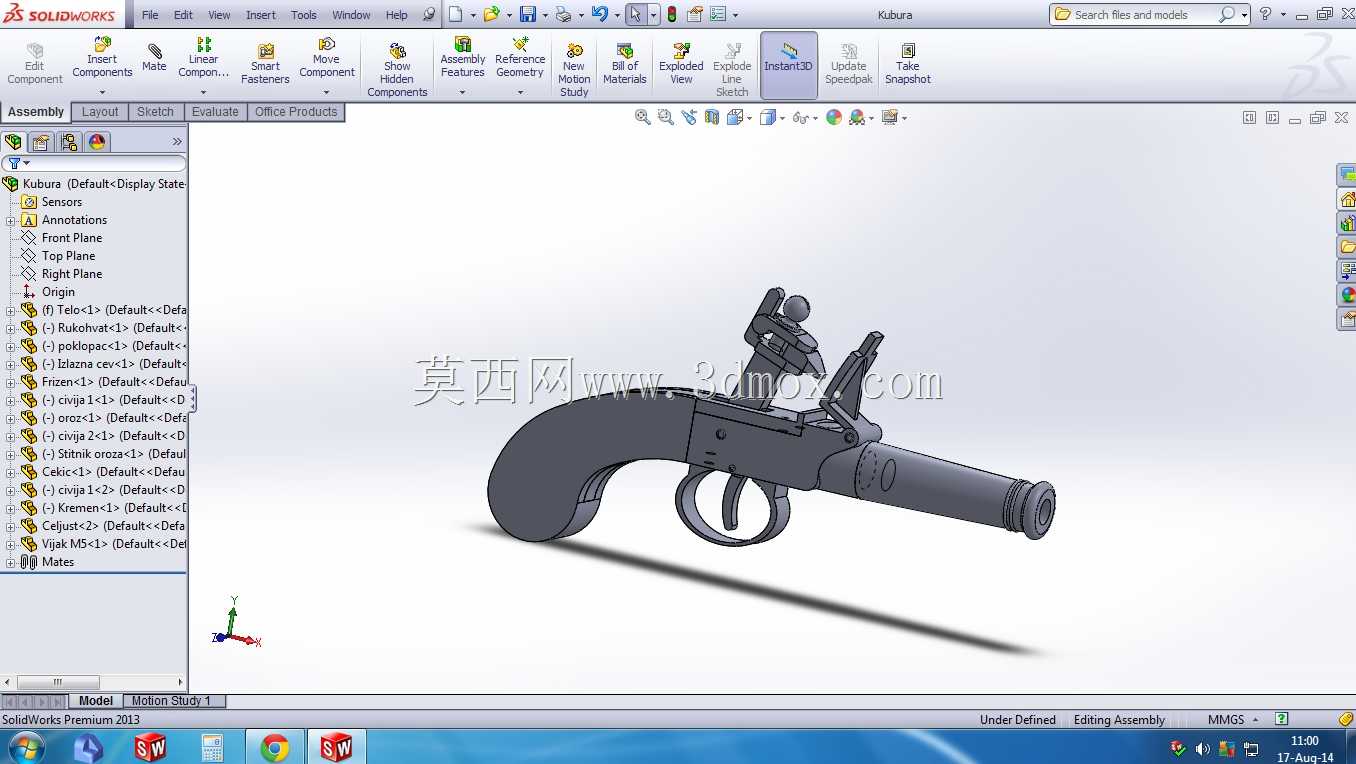Expand the Frizen<1> component node
Viewport: 1356px width, 764px height.
point(10,382)
